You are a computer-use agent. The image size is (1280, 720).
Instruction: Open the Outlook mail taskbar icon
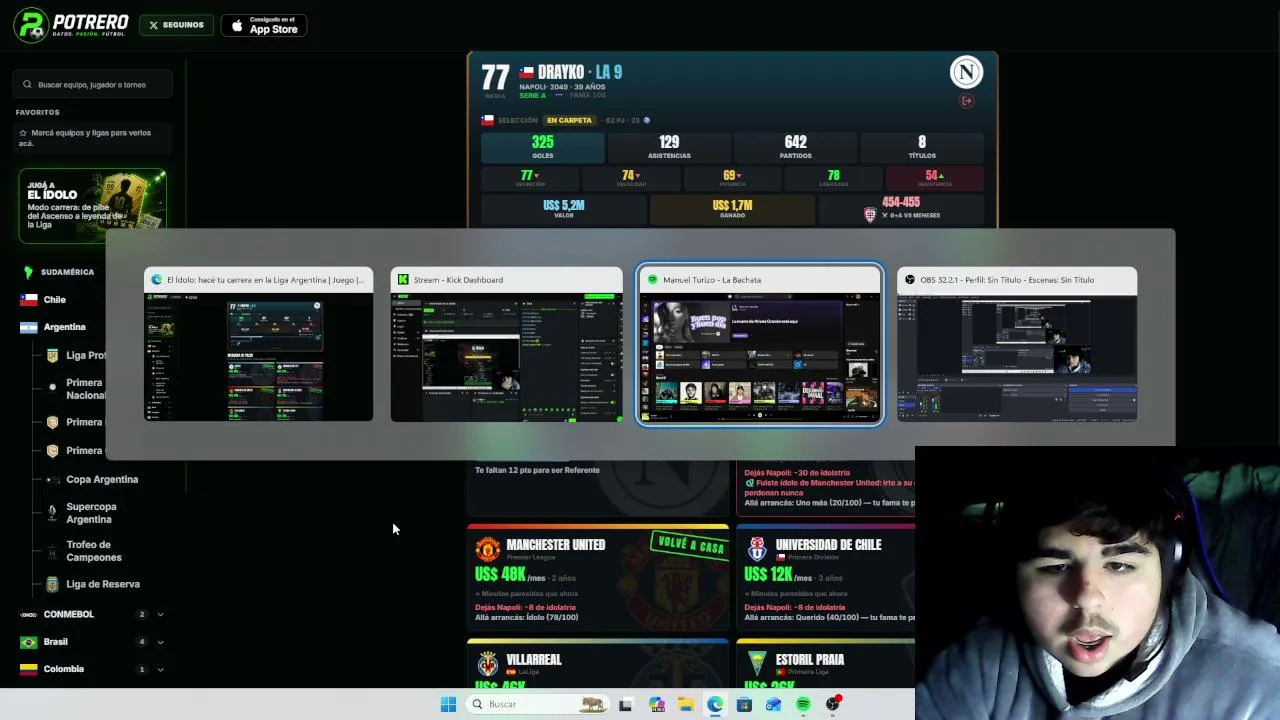(773, 704)
